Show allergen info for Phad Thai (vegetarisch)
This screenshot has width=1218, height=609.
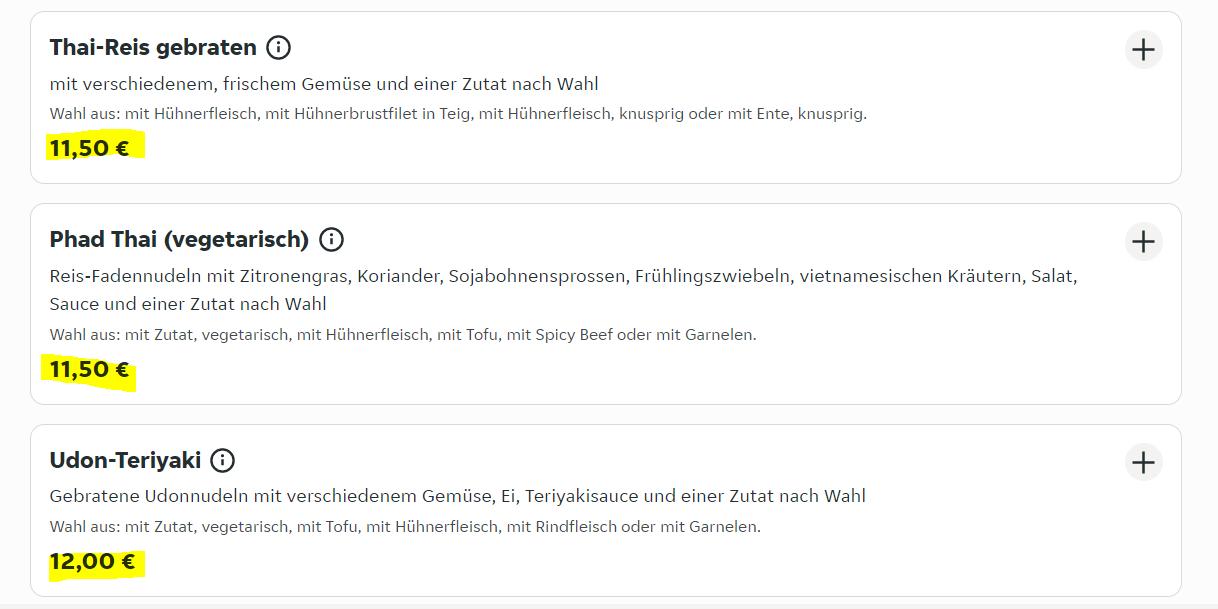tap(331, 240)
